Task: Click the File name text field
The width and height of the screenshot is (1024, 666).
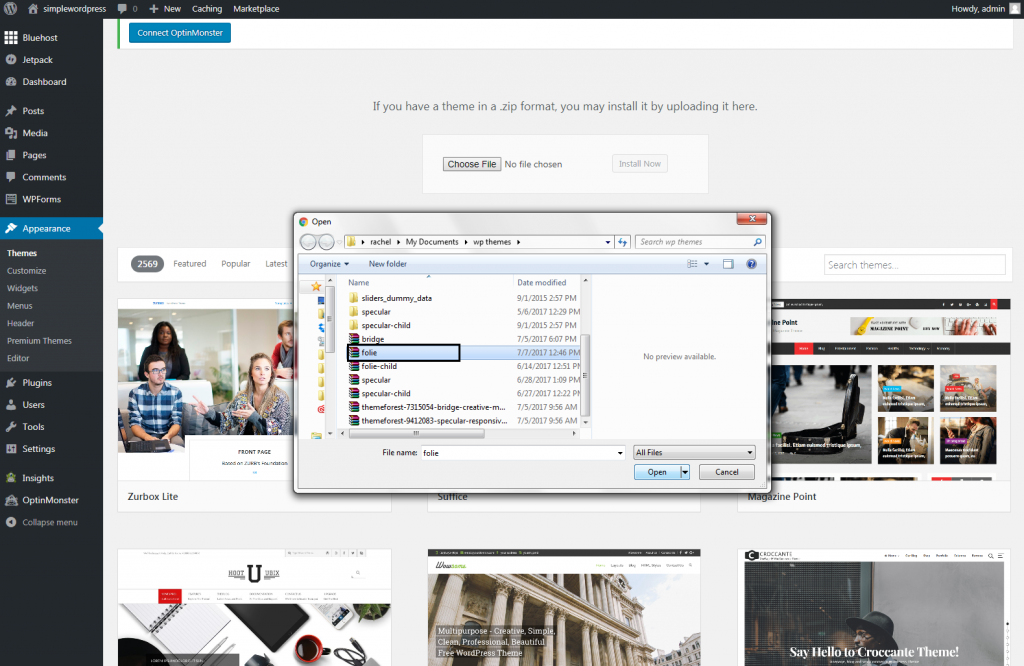Action: 519,452
